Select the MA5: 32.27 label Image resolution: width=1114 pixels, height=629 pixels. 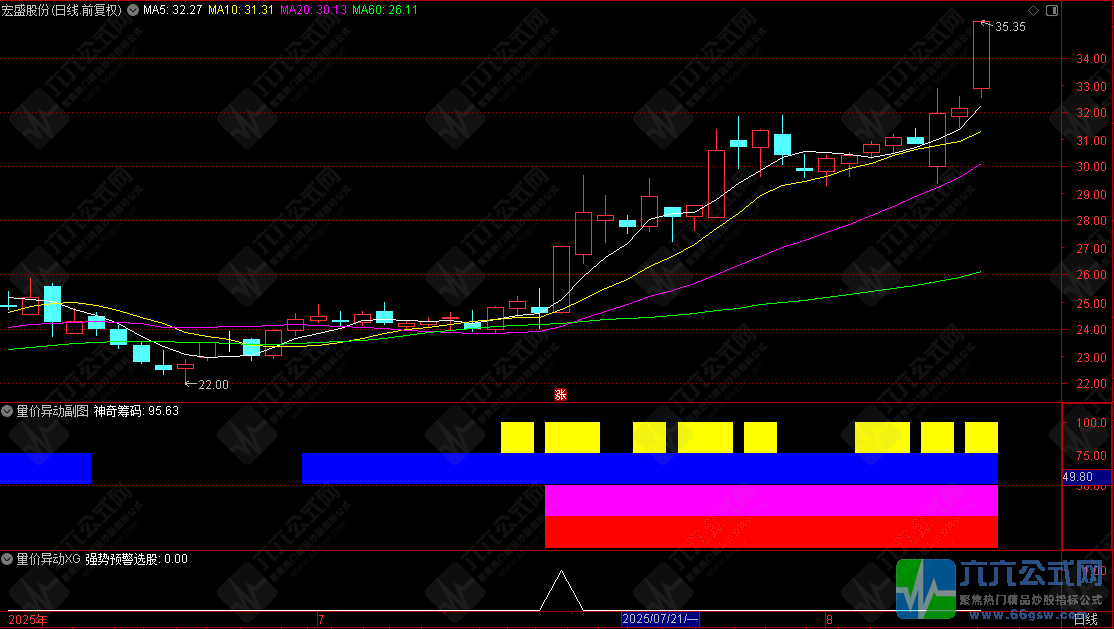(x=173, y=10)
